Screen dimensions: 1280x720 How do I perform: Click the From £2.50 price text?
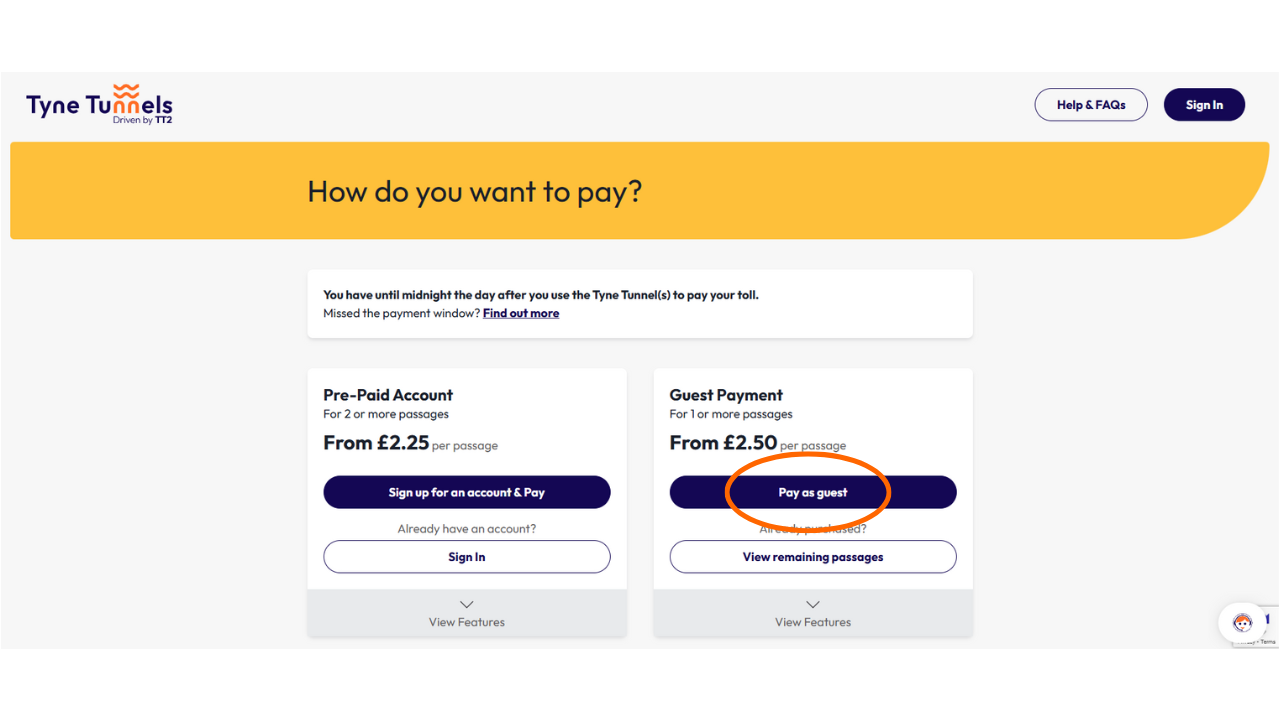point(723,443)
